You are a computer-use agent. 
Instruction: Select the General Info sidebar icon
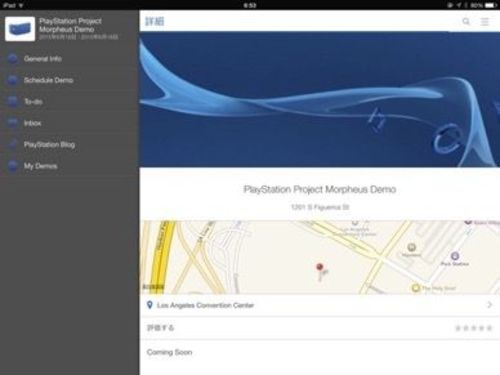coord(13,59)
